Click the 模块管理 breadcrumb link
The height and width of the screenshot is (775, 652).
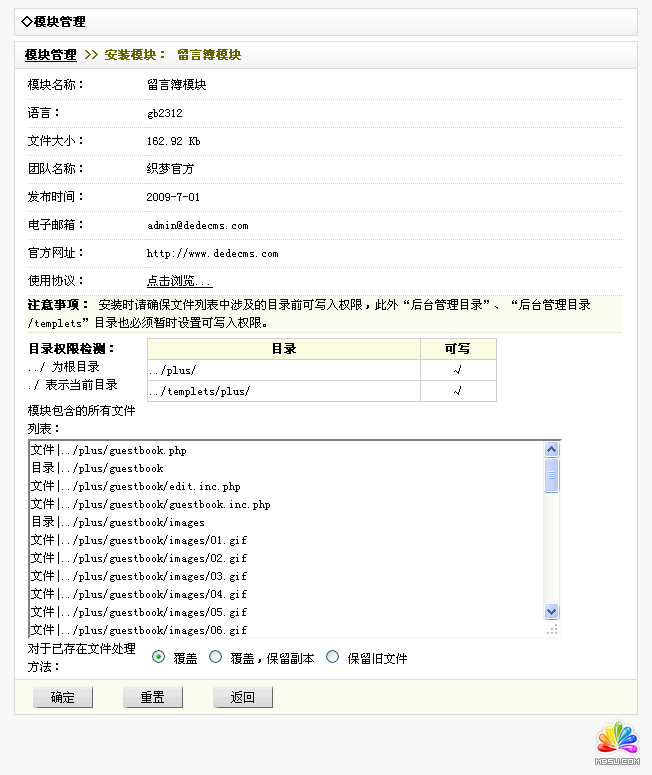pyautogui.click(x=50, y=55)
